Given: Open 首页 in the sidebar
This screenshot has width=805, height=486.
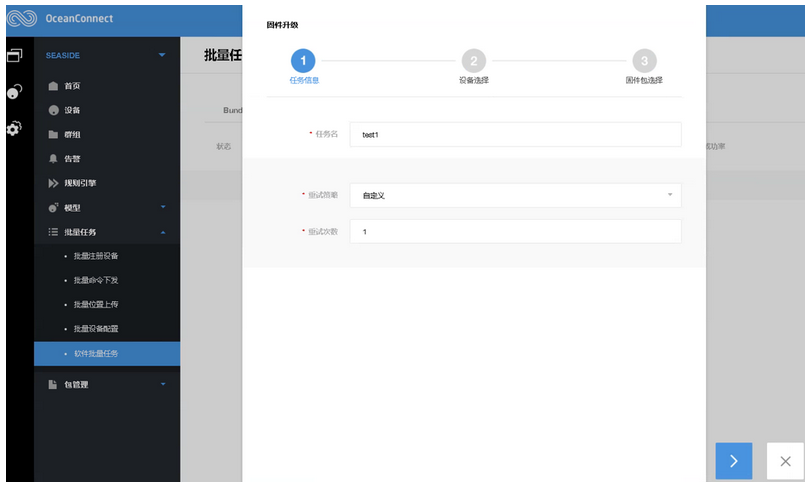Looking at the screenshot, I should [72, 86].
